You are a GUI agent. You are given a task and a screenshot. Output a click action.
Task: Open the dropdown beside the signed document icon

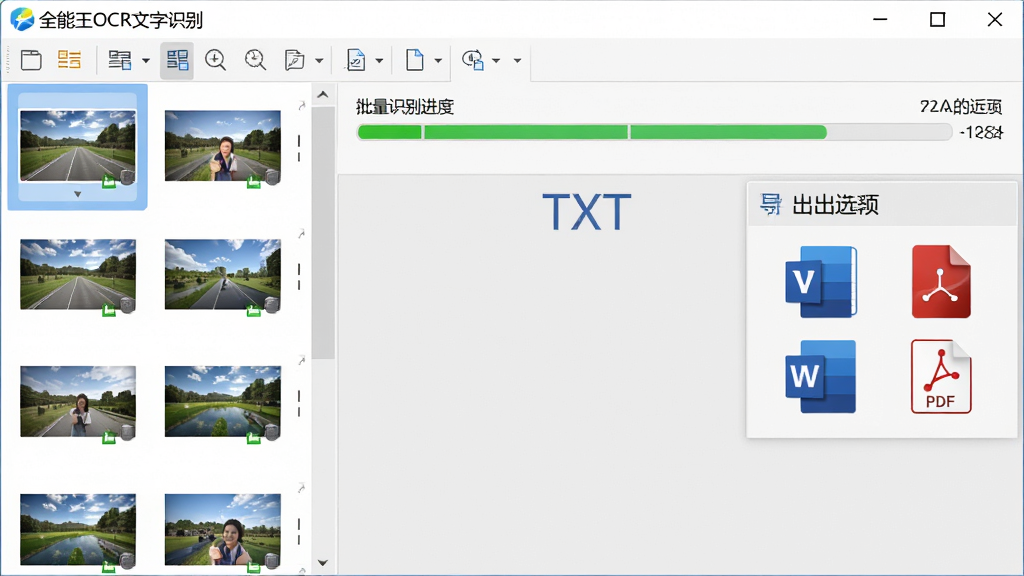click(x=379, y=61)
